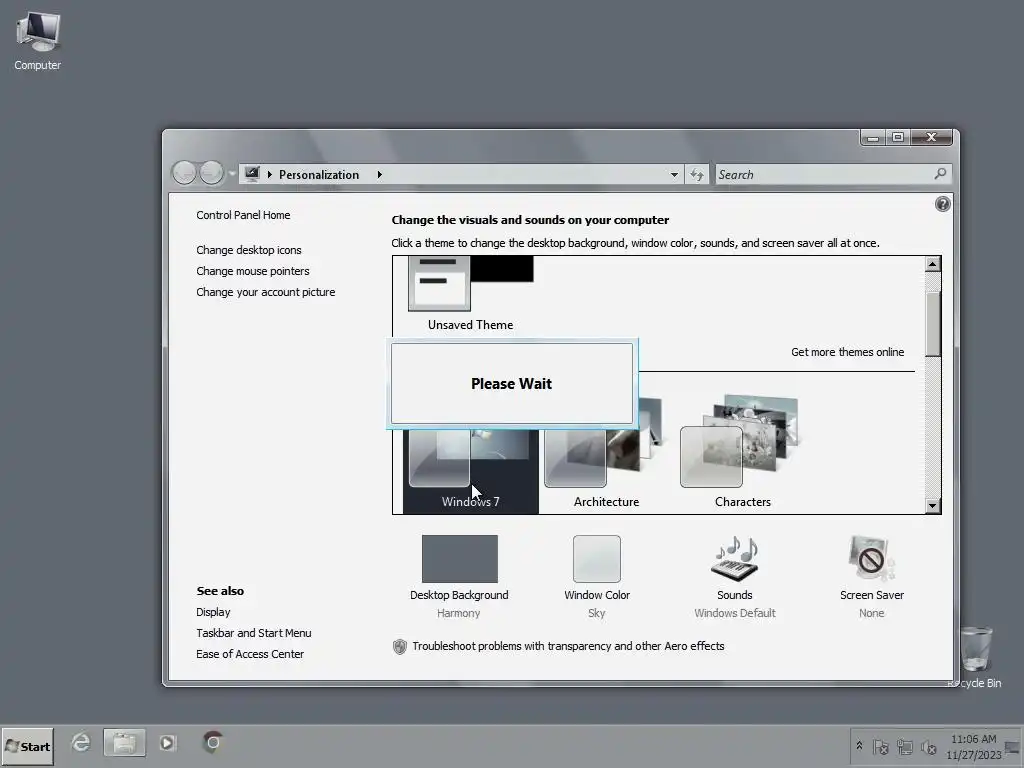Image resolution: width=1024 pixels, height=768 pixels.
Task: Launch Windows Media Player from taskbar
Action: point(168,743)
